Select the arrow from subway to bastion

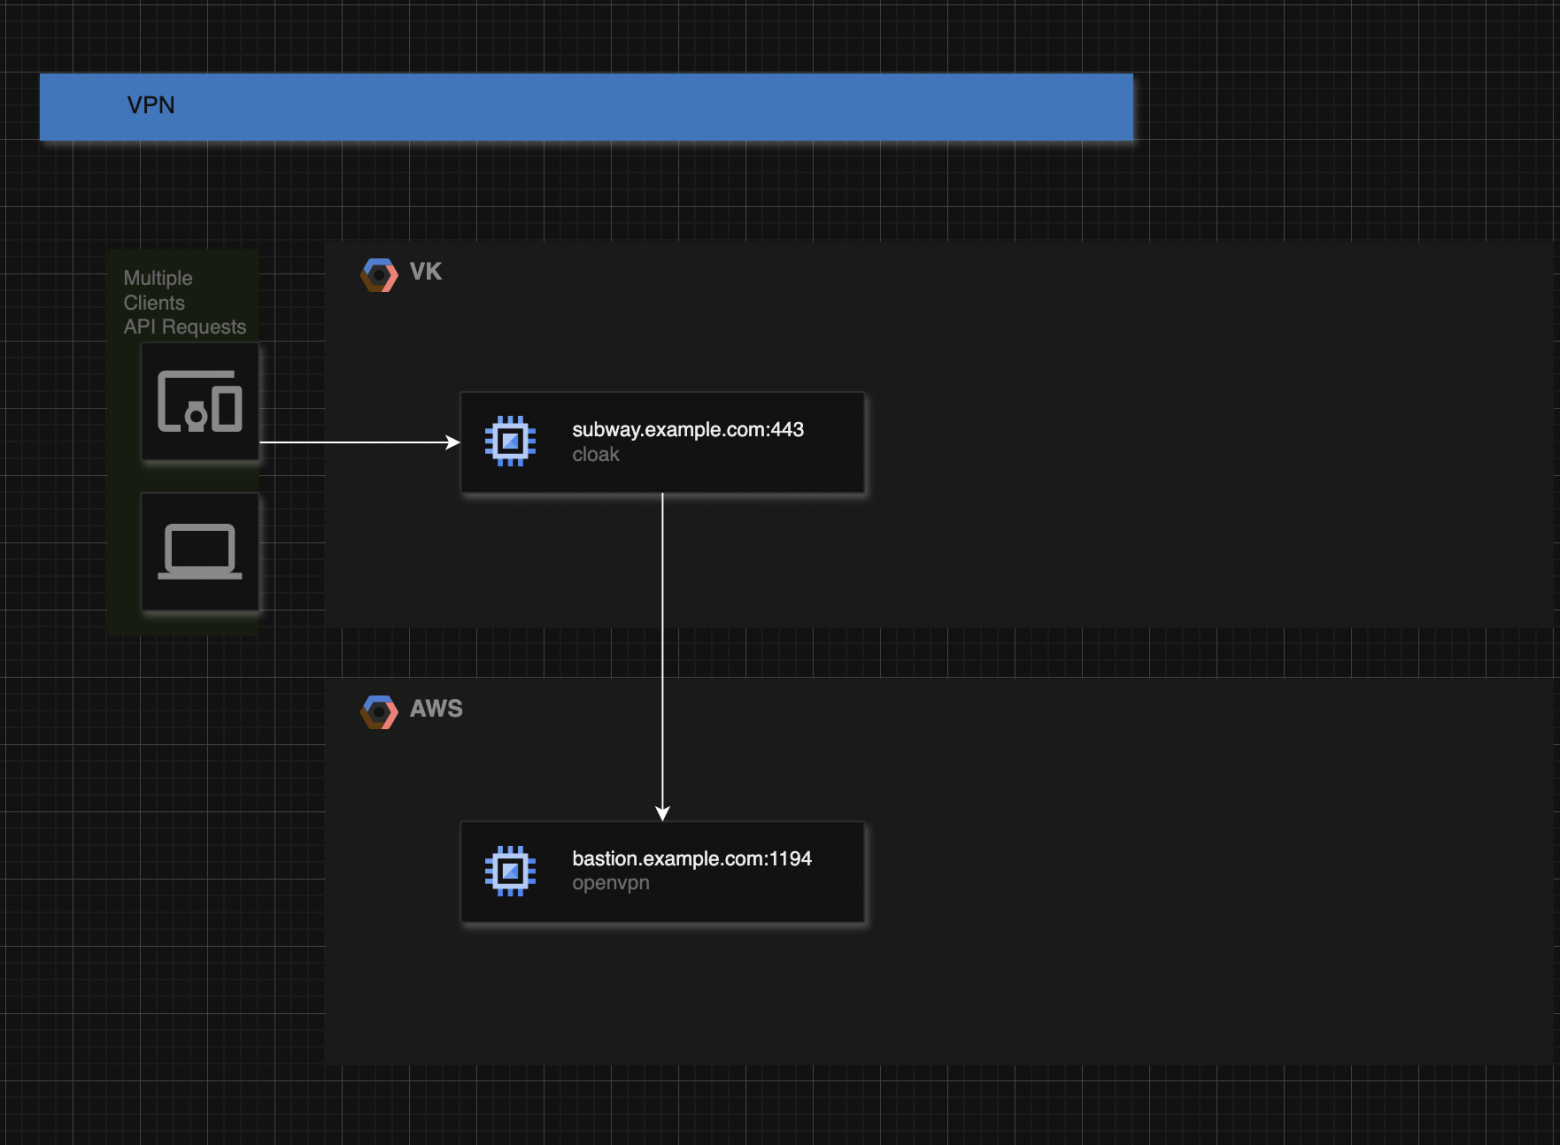click(663, 650)
